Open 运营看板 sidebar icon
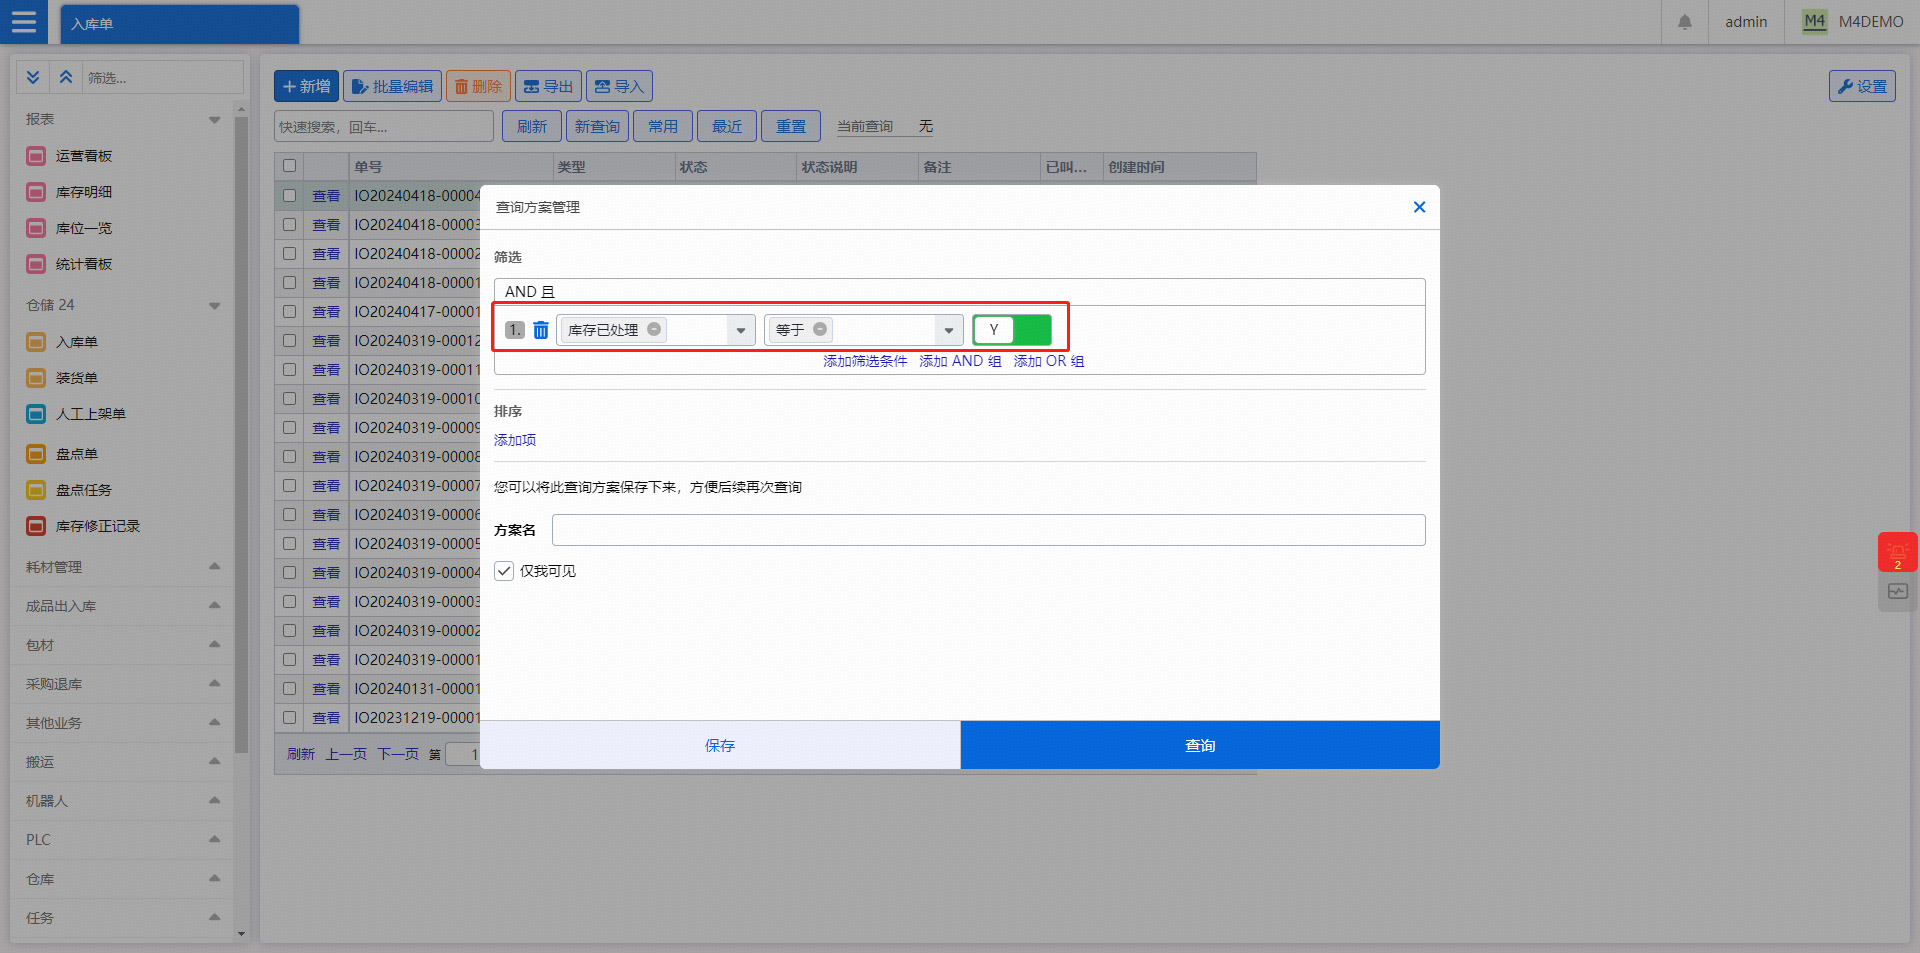The height and width of the screenshot is (953, 1920). click(36, 156)
